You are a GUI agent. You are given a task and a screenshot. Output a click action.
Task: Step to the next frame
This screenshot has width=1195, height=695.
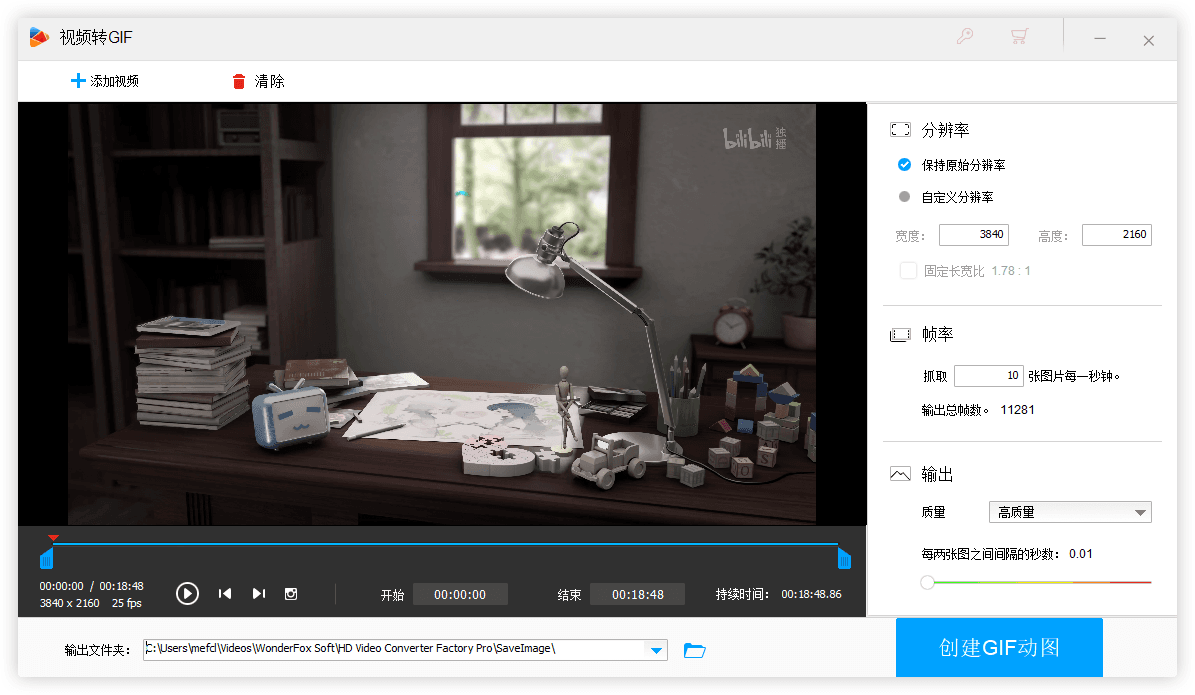[258, 594]
